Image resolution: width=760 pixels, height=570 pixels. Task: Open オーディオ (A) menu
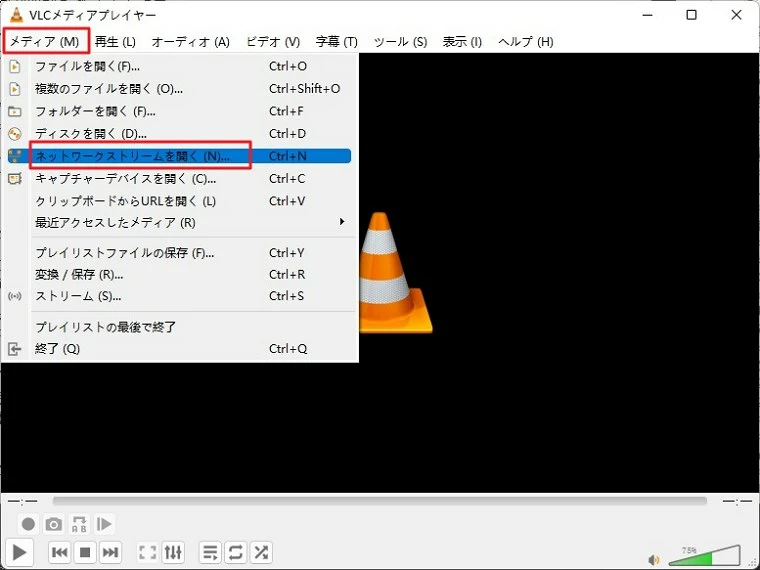[190, 42]
